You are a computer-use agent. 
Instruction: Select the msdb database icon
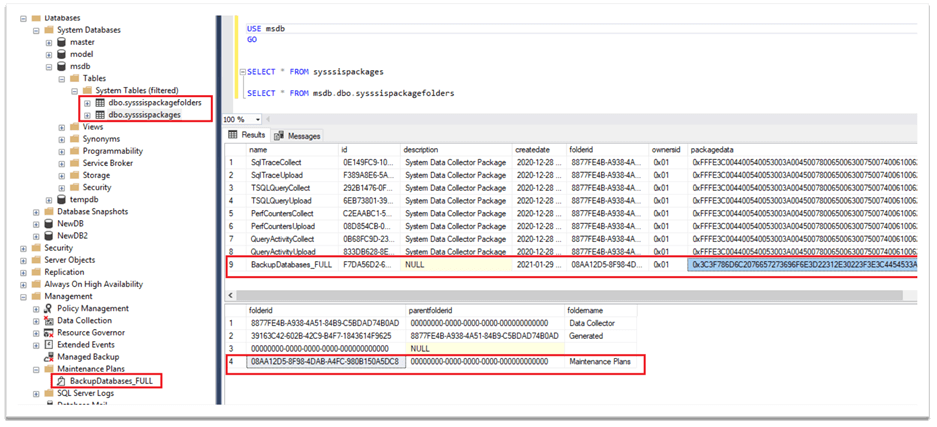(x=63, y=66)
